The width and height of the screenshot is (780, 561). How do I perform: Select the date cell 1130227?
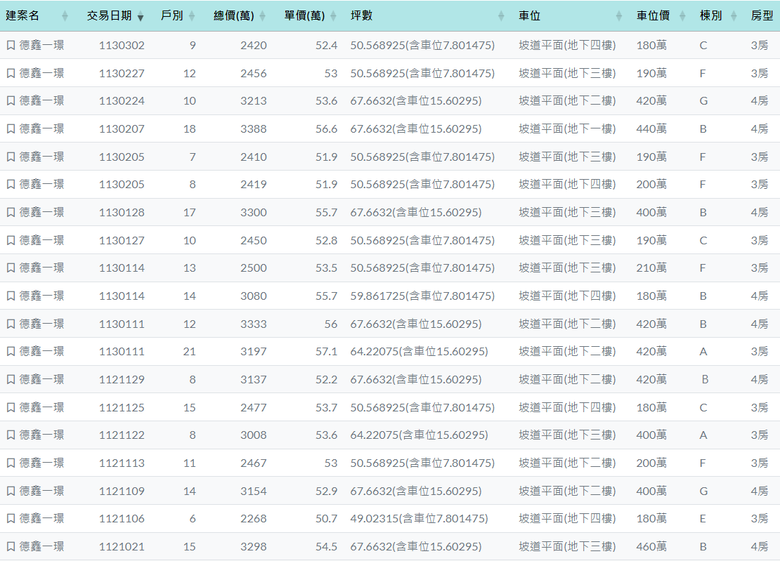pos(122,73)
